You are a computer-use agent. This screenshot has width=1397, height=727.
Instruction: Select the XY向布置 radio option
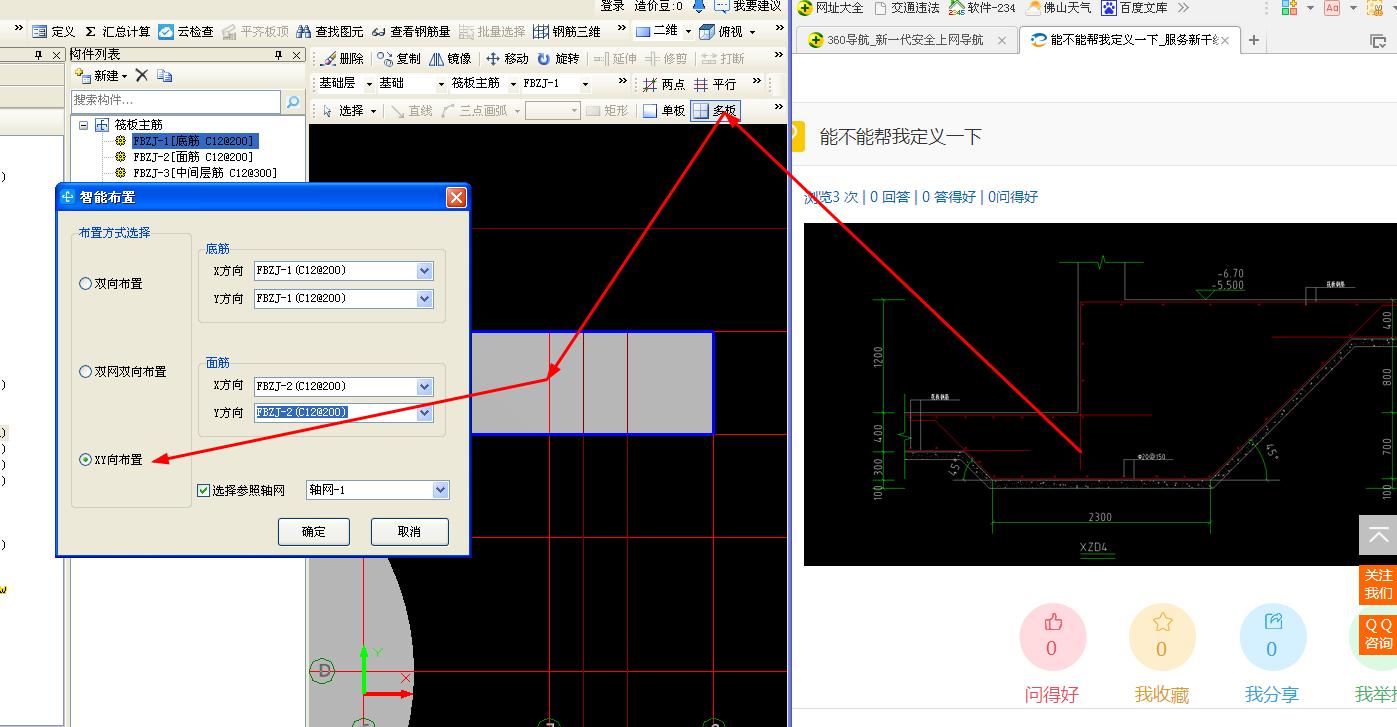click(85, 460)
